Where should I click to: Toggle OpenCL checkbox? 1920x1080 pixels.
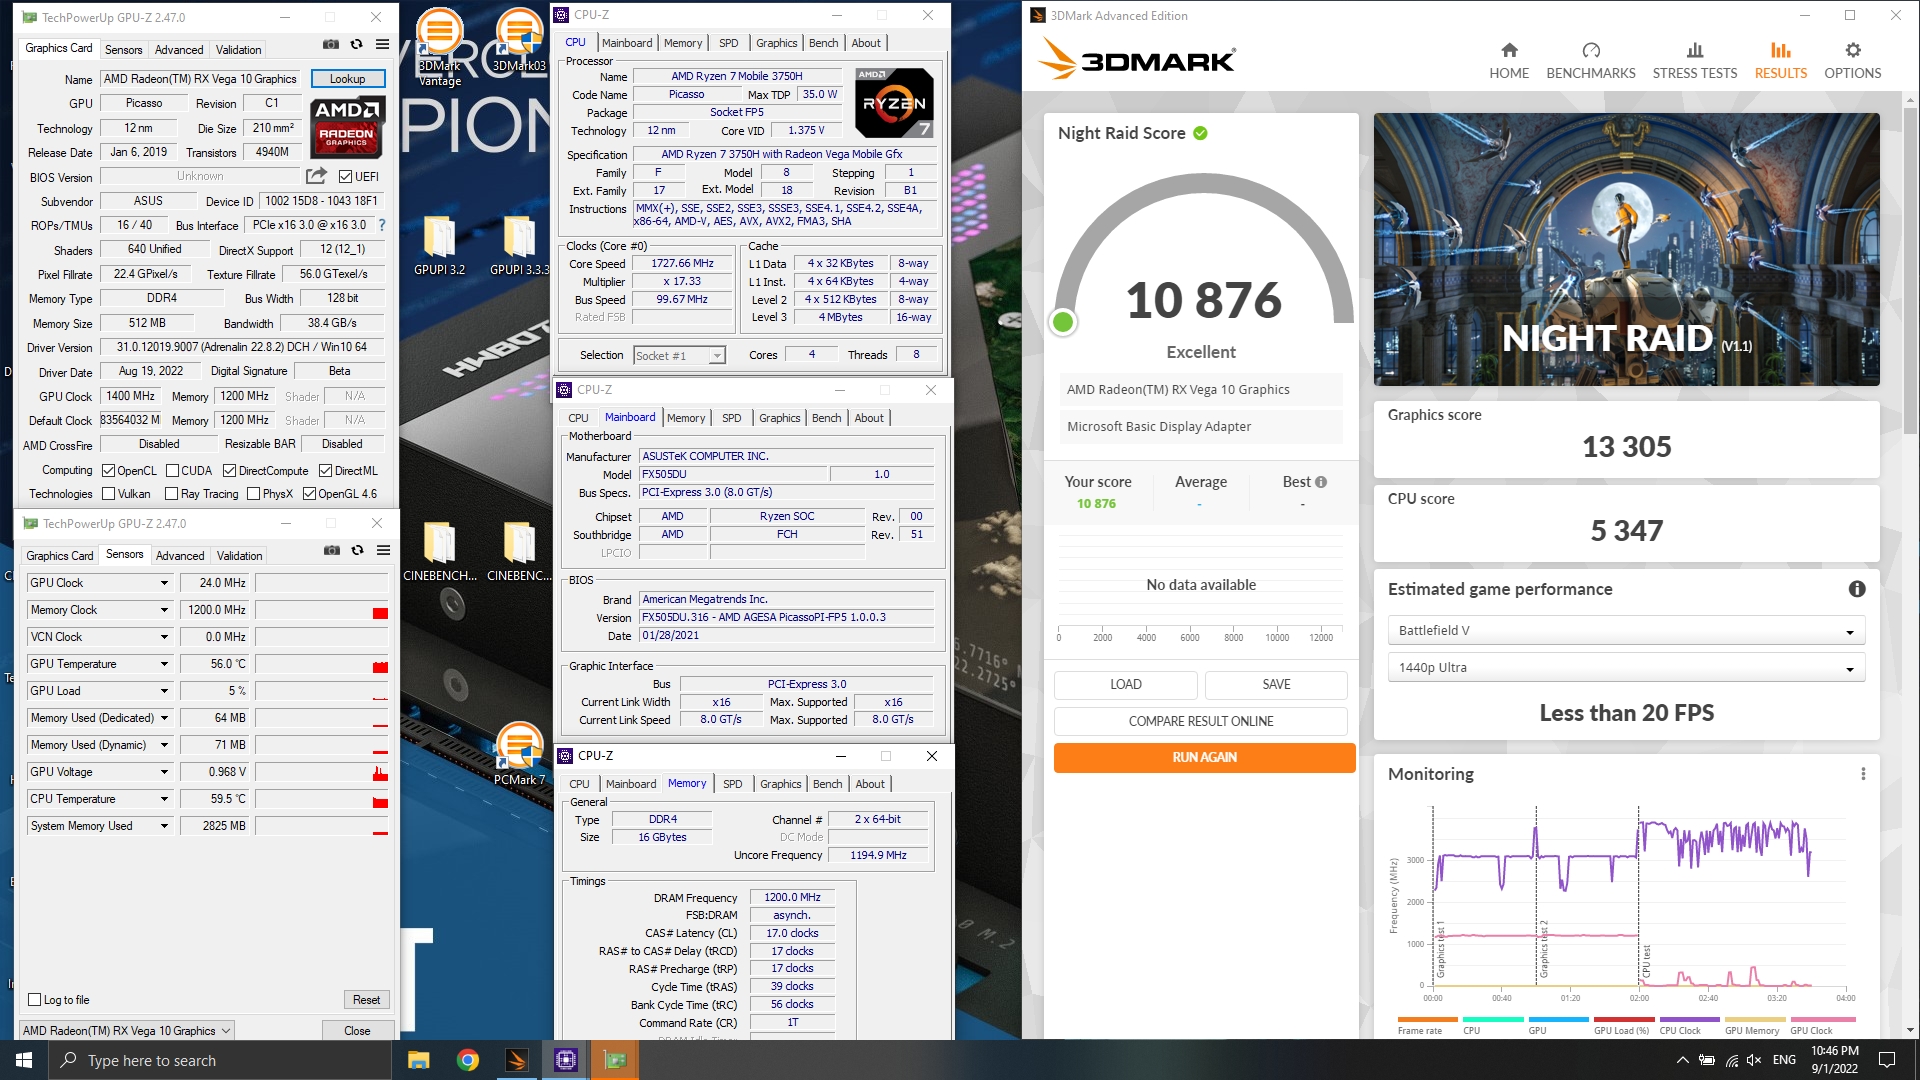pyautogui.click(x=109, y=471)
